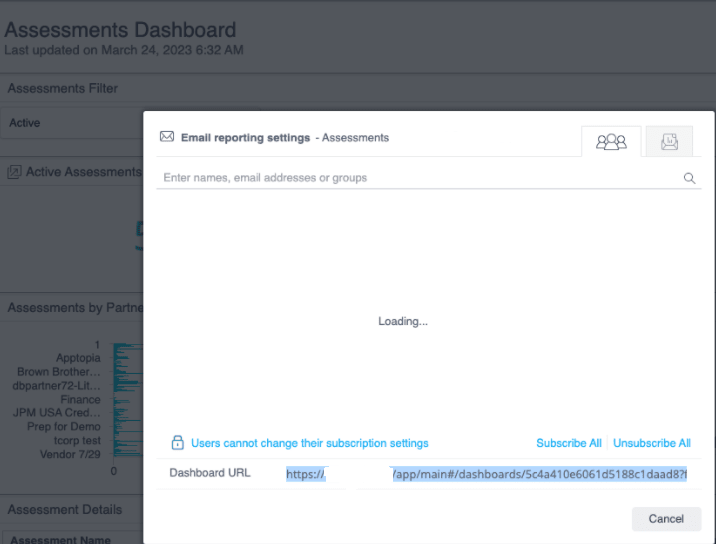This screenshot has width=716, height=544.
Task: Open the Active filter dropdown
Action: (x=73, y=123)
